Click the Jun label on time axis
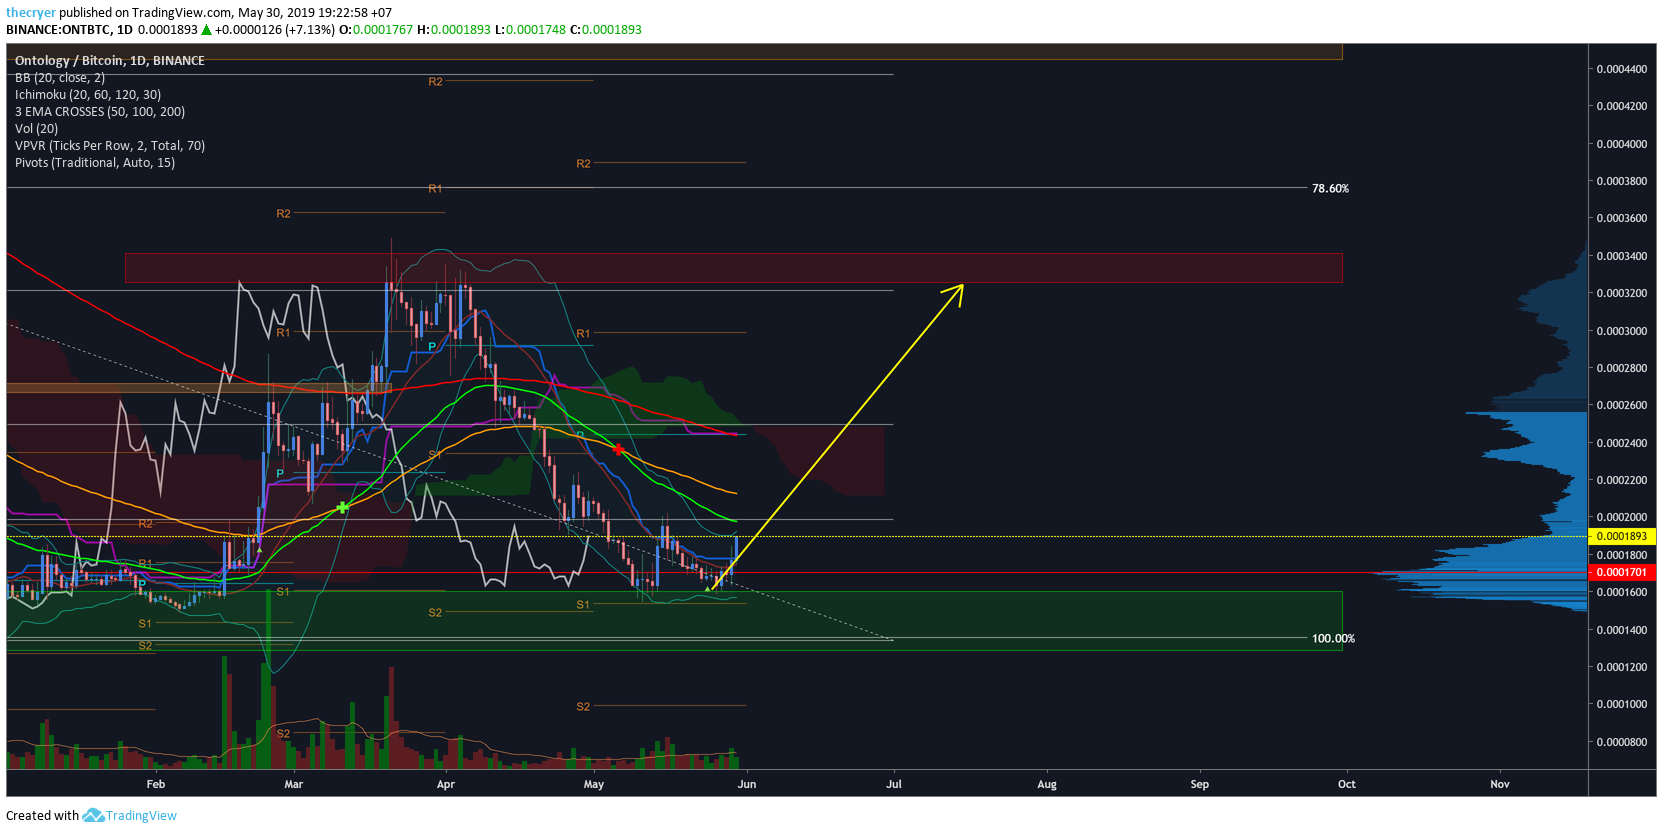Image resolution: width=1663 pixels, height=833 pixels. [x=747, y=784]
